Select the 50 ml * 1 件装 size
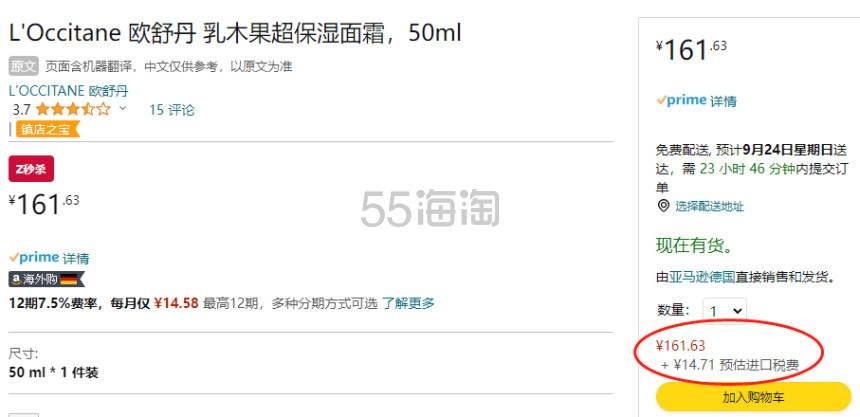860x417 pixels. [54, 373]
